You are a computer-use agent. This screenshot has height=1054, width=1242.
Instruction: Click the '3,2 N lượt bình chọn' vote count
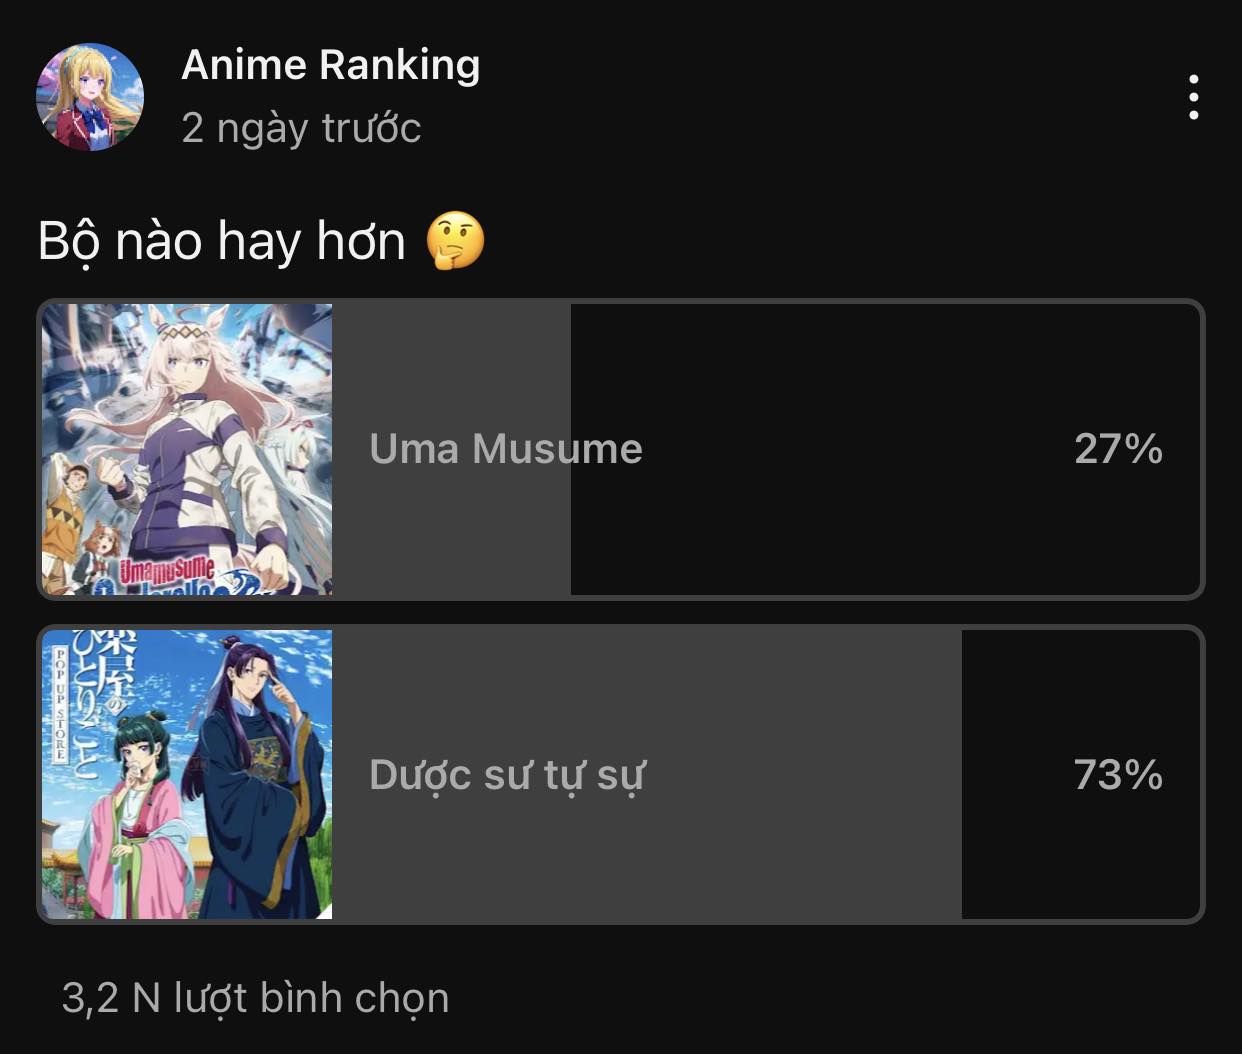(x=256, y=998)
